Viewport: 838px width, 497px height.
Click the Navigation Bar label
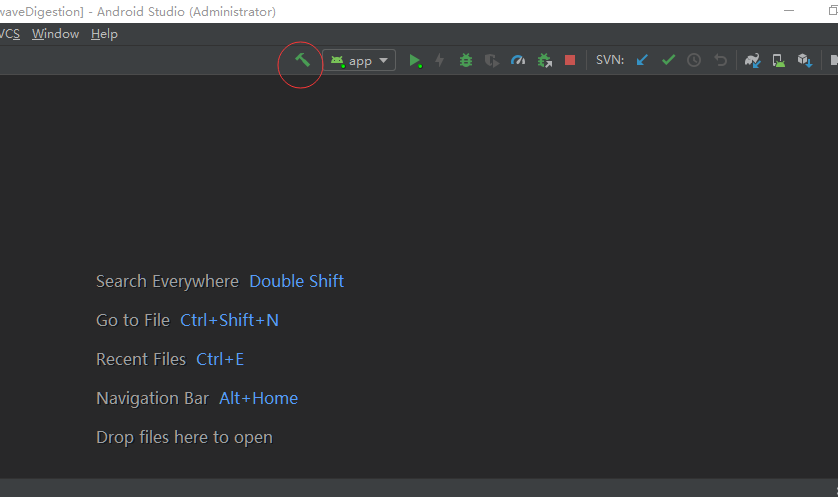(x=152, y=398)
